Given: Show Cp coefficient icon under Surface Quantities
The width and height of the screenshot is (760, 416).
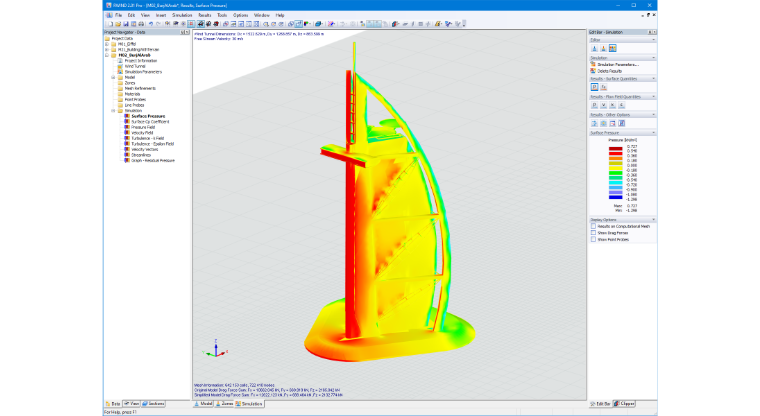Looking at the screenshot, I should point(603,87).
